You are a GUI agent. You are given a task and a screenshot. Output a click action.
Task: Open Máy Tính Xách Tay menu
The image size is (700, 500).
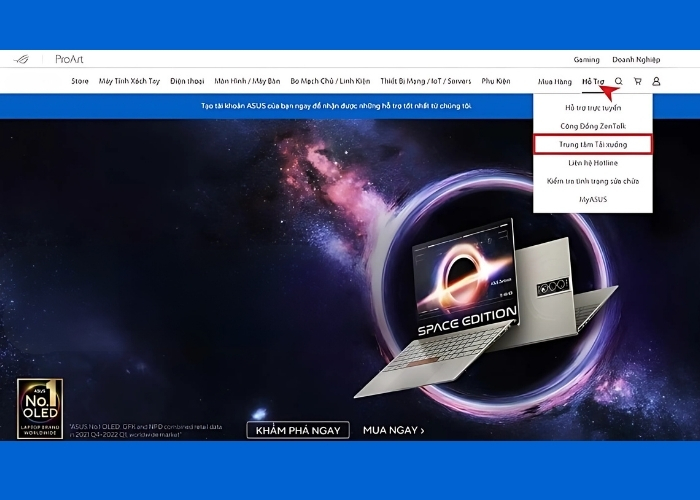click(x=129, y=81)
